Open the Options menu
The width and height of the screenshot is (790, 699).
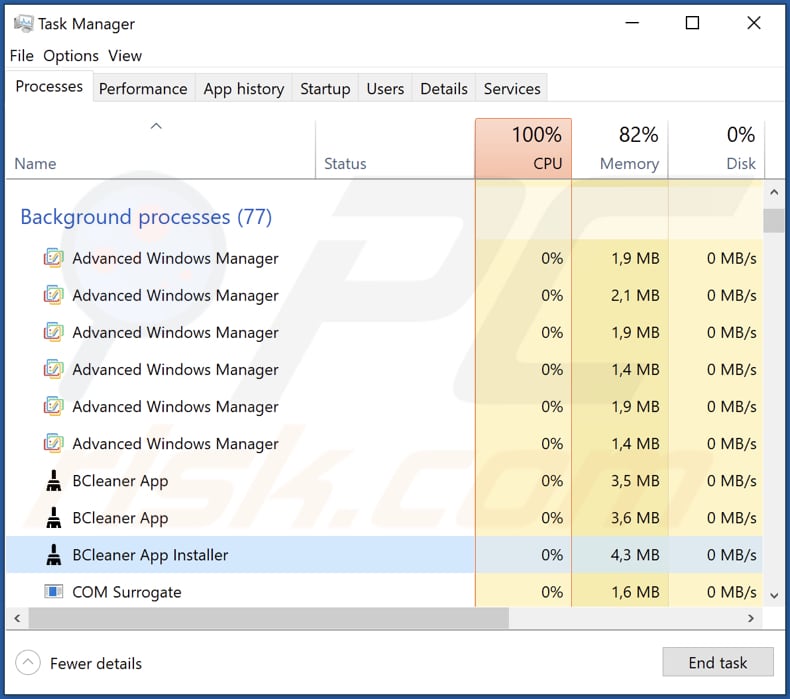coord(71,55)
